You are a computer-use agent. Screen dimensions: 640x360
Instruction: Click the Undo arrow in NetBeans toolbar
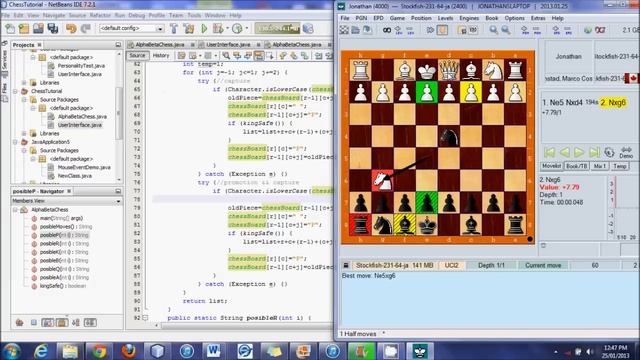coord(71,29)
